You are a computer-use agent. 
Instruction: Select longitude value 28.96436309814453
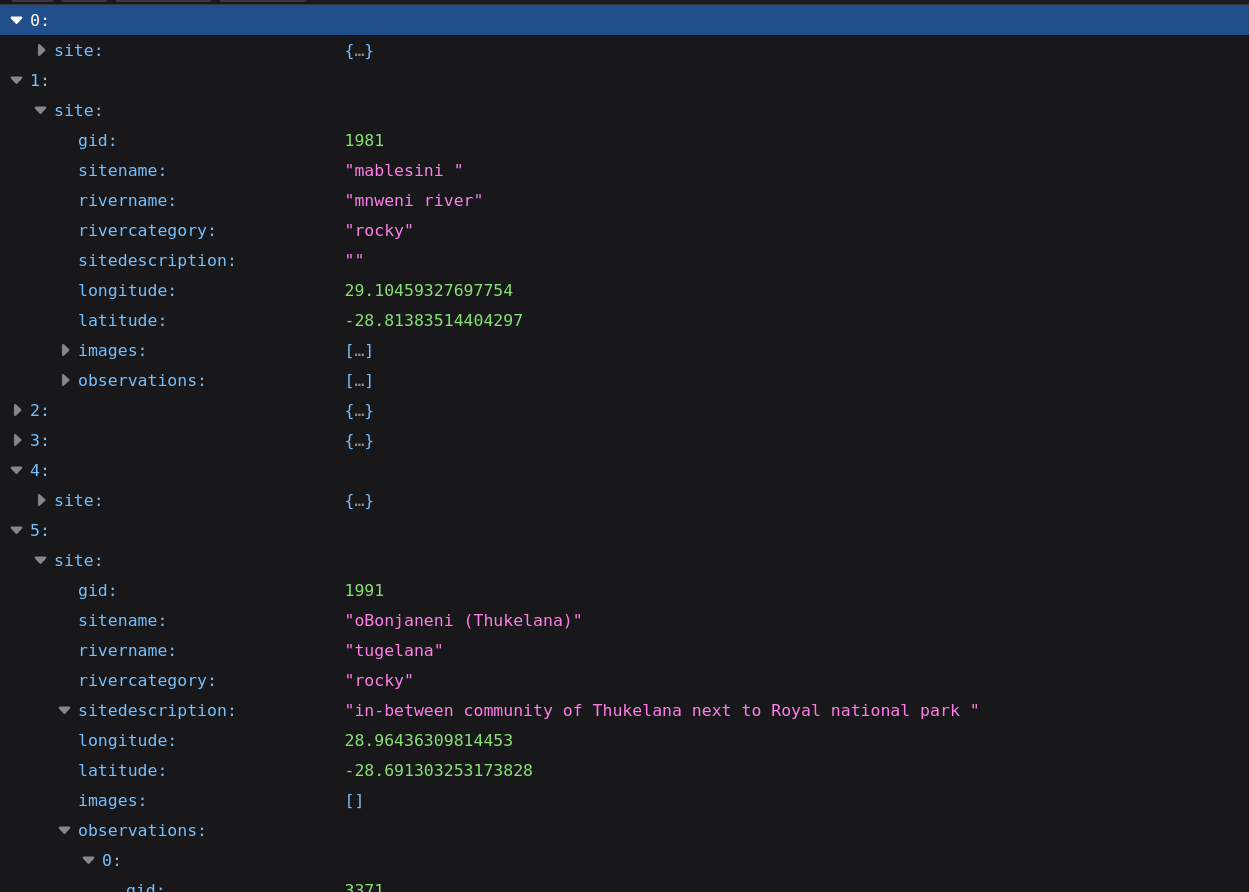429,741
